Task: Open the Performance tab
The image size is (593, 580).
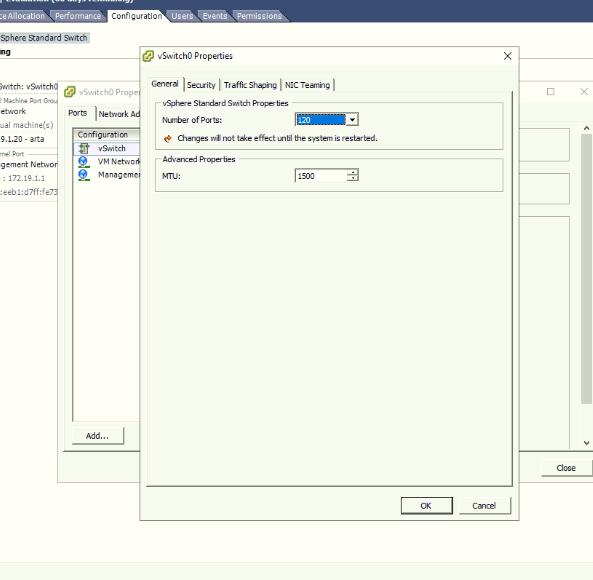Action: coord(78,16)
